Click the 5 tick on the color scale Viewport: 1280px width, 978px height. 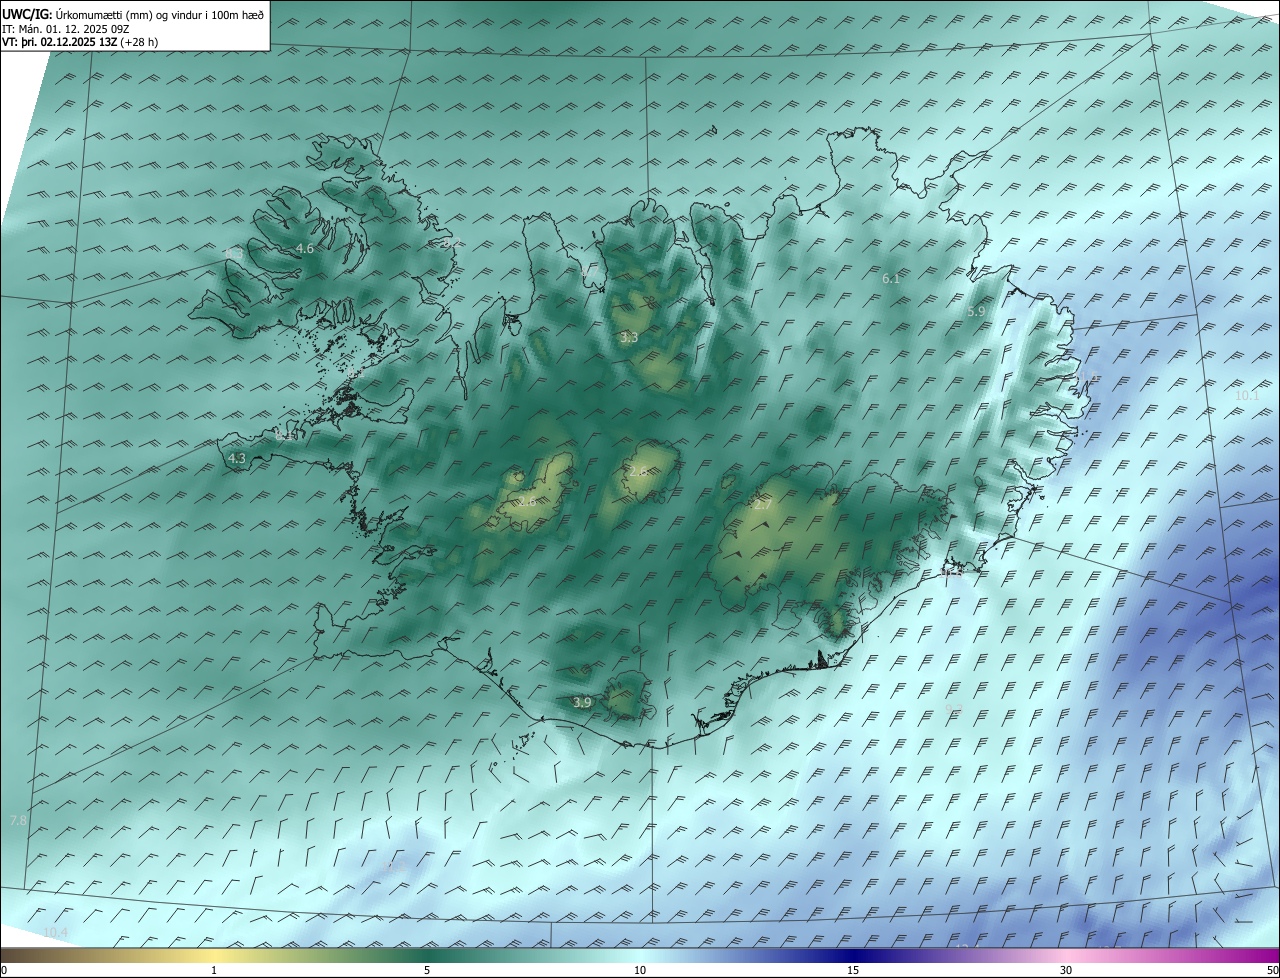[427, 971]
